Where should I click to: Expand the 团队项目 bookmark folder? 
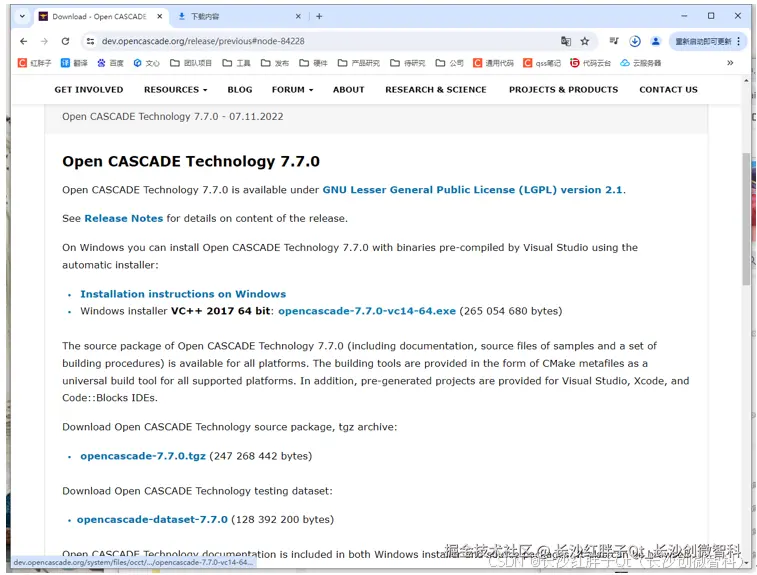191,63
